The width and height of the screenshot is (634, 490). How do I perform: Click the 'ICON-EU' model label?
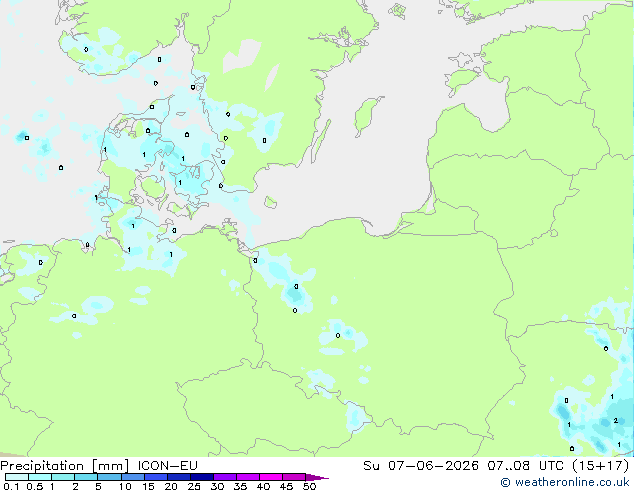[167, 465]
